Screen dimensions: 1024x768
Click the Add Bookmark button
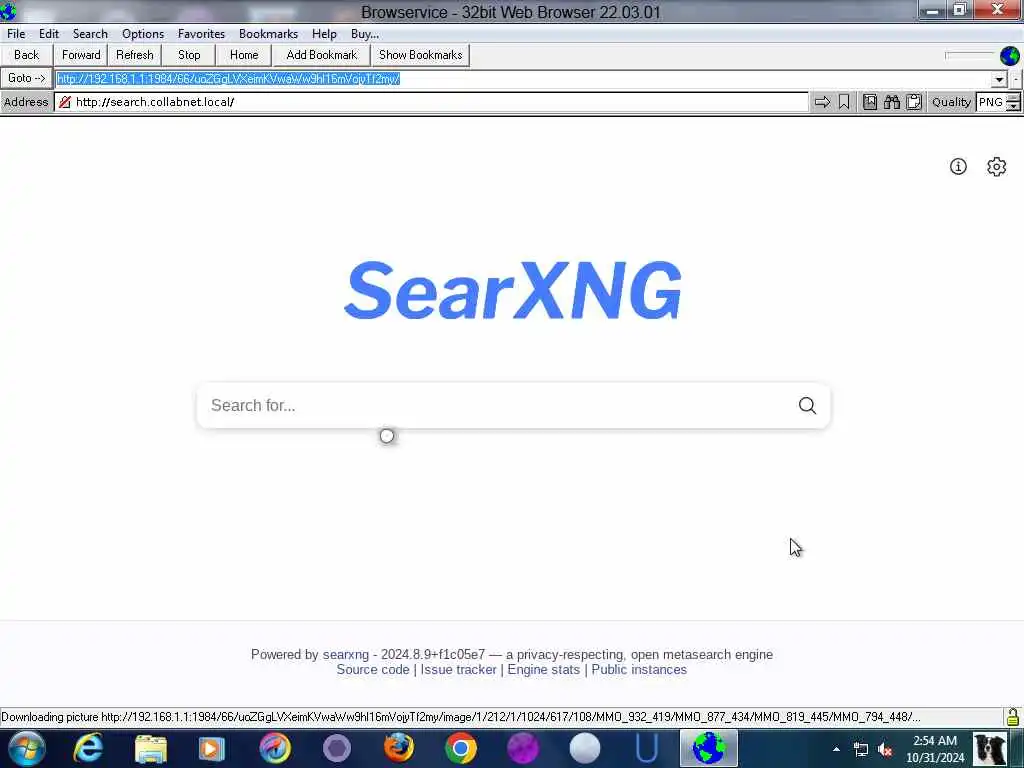[321, 55]
